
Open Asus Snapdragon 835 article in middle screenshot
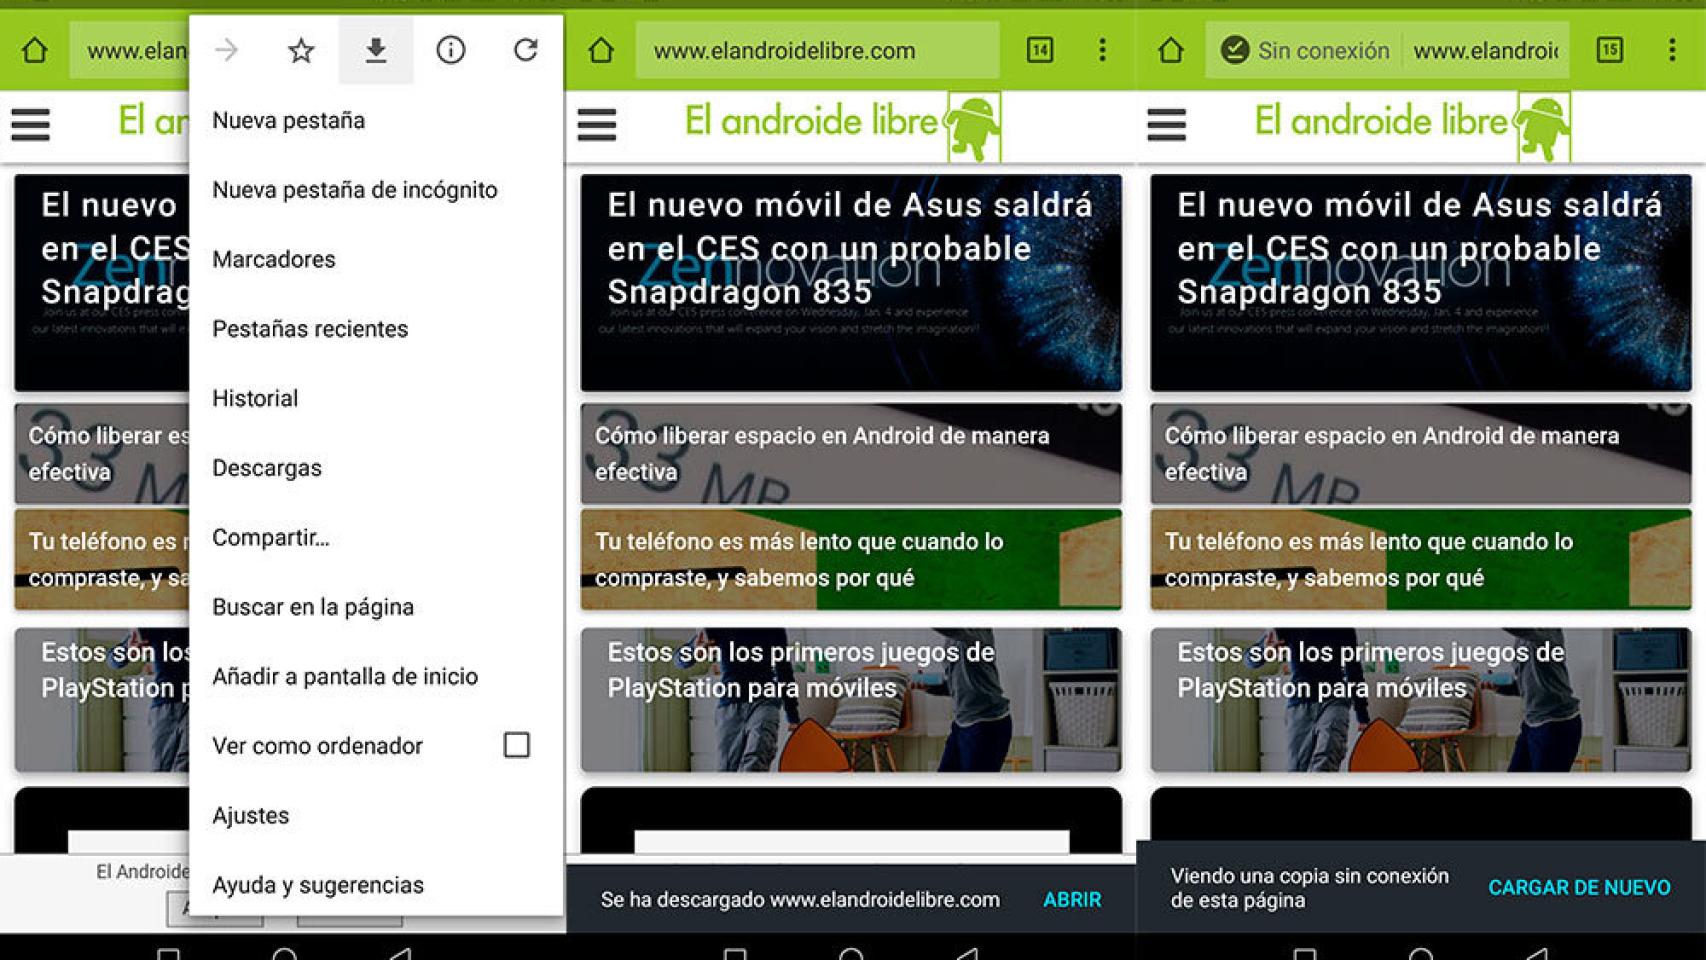click(851, 283)
